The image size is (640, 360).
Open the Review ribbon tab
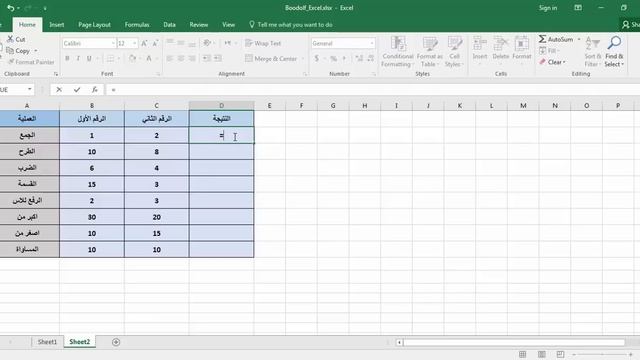199,24
